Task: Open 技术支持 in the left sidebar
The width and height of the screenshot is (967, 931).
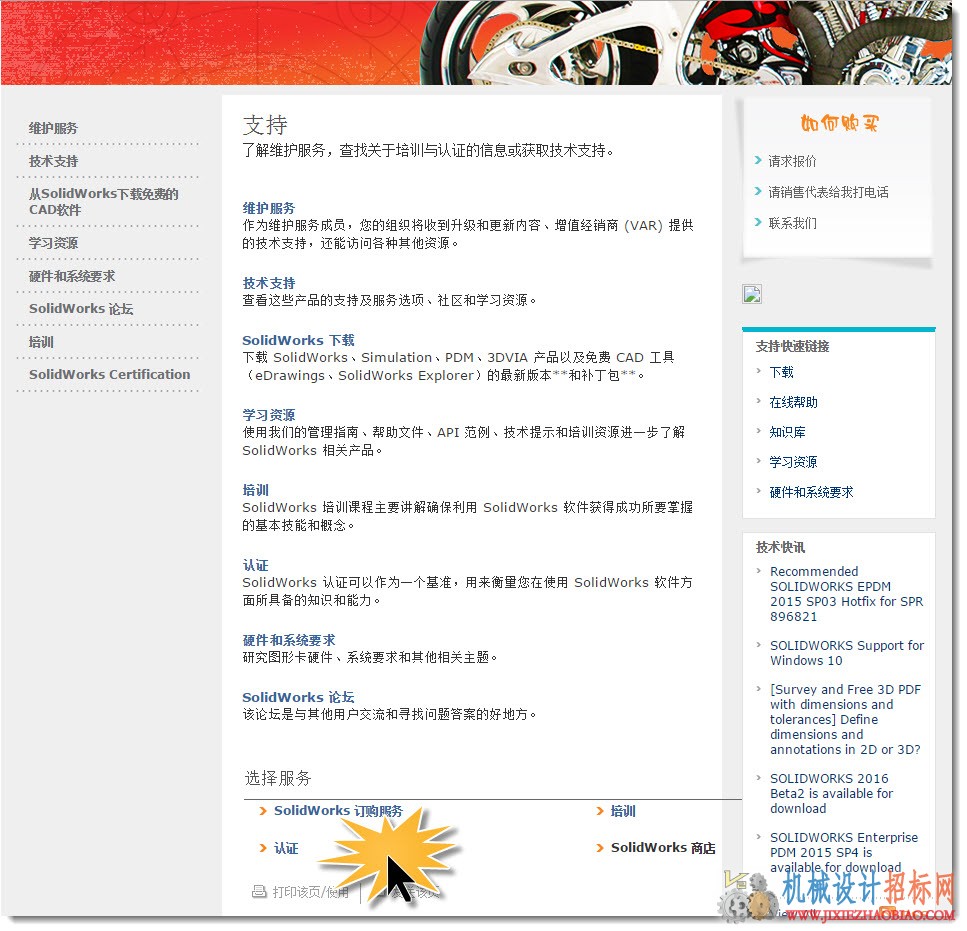Action: point(53,162)
